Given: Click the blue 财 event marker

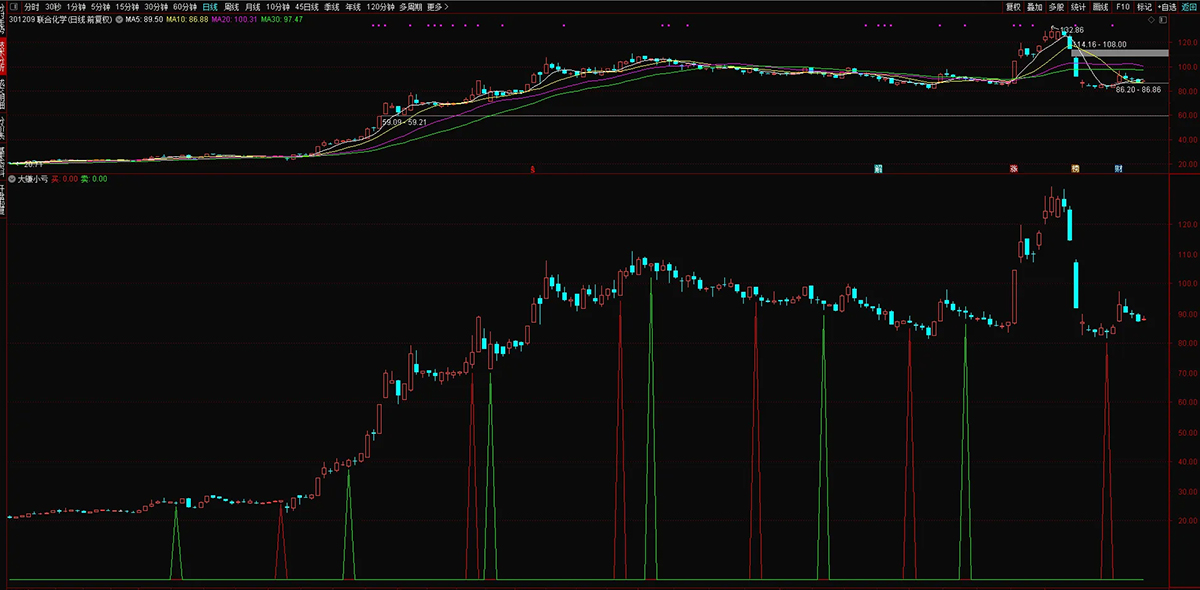Looking at the screenshot, I should pyautogui.click(x=1118, y=168).
